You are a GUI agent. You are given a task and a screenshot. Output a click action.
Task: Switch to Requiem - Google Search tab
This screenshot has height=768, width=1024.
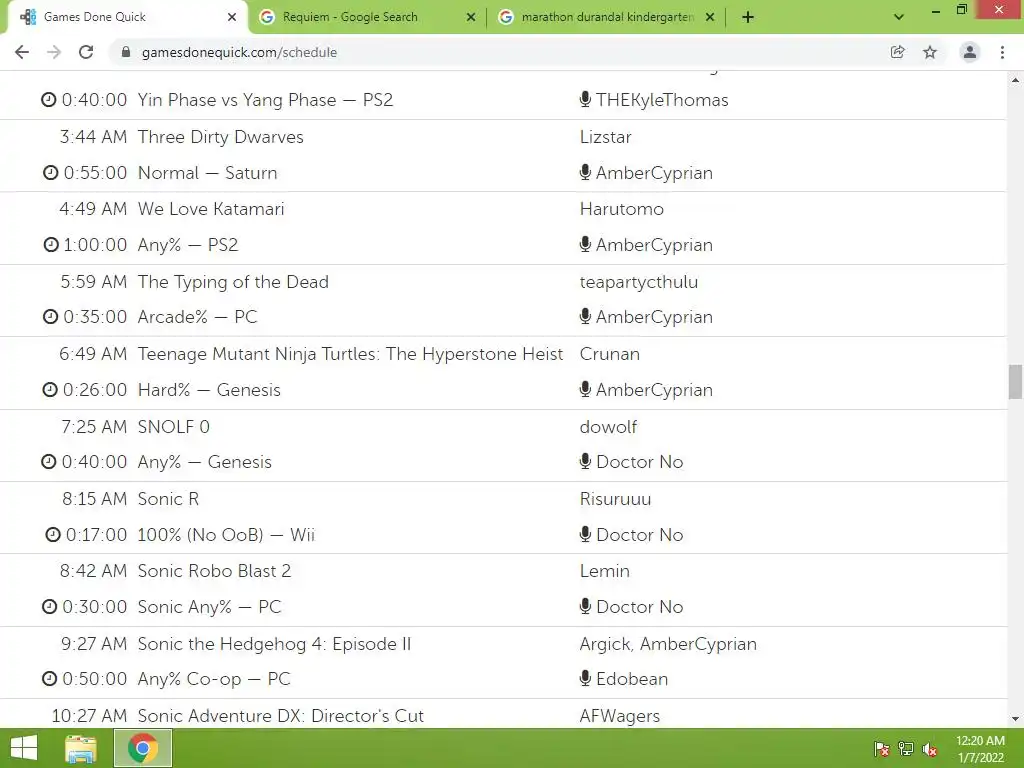pyautogui.click(x=368, y=17)
